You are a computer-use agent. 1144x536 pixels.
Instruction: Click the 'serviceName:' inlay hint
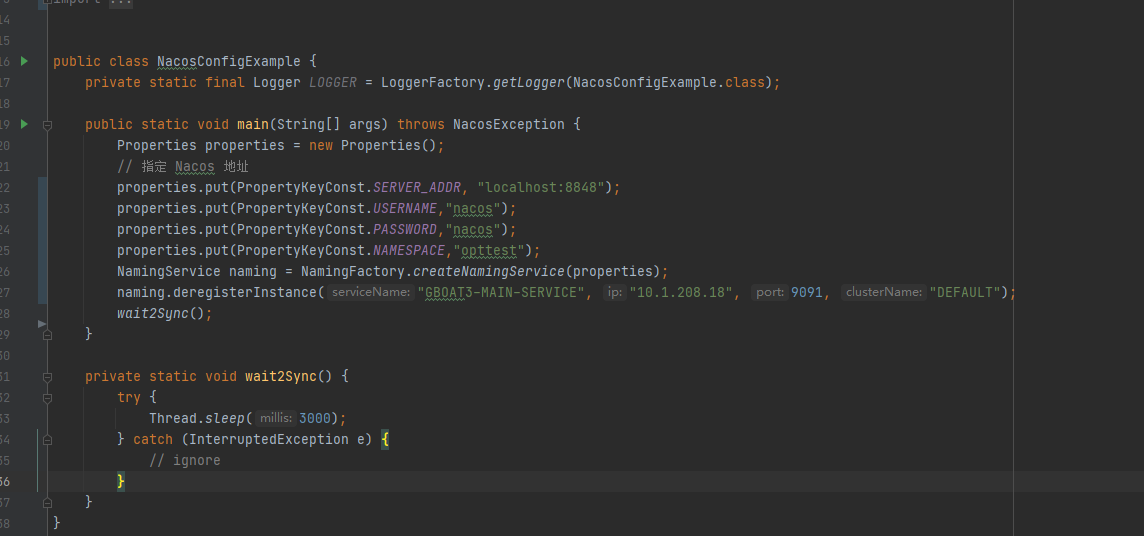pyautogui.click(x=371, y=292)
